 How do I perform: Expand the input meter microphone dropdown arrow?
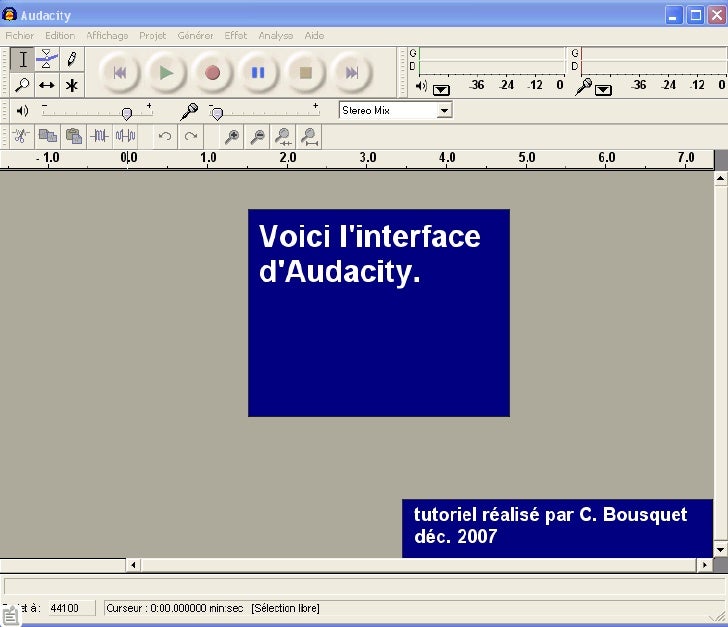pos(603,89)
